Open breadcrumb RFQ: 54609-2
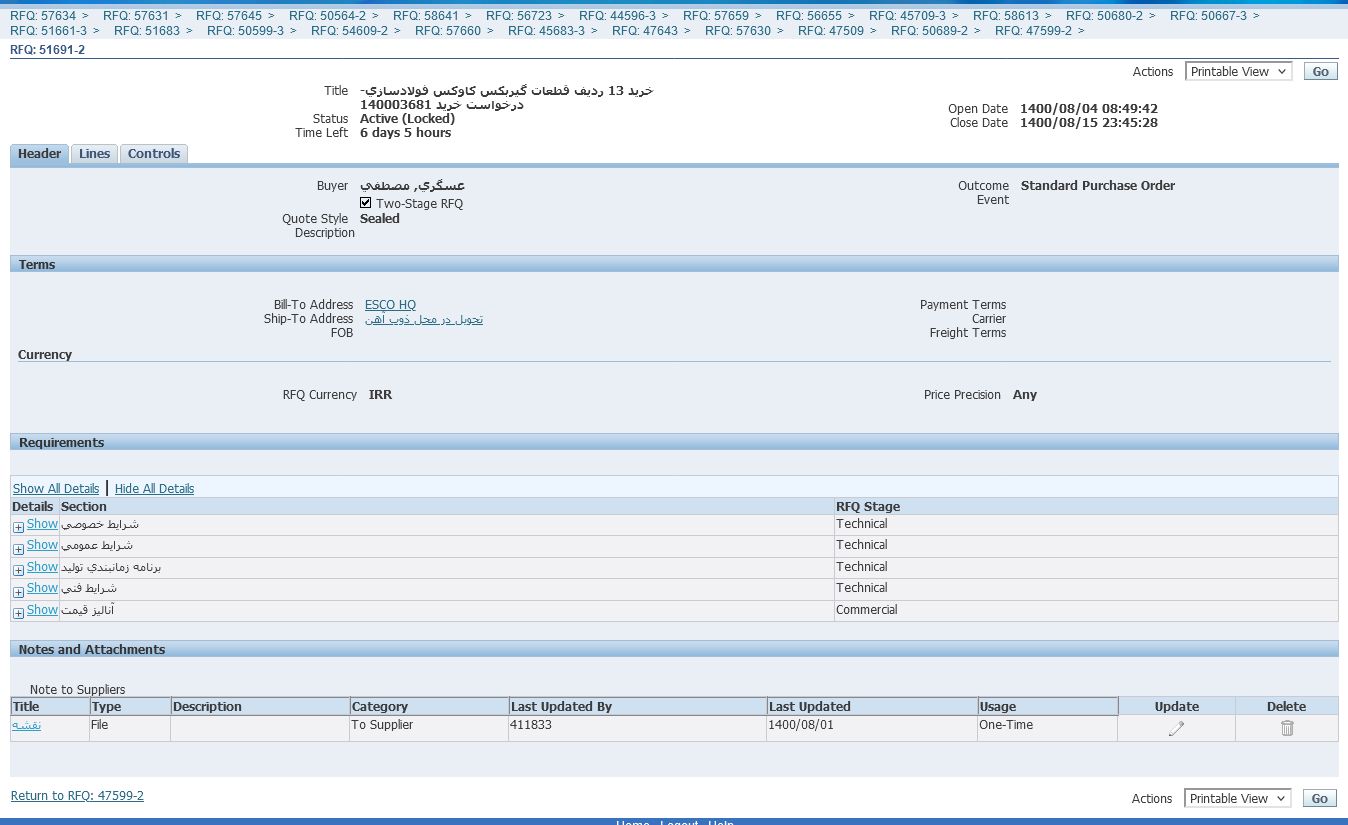Viewport: 1348px width, 825px height. pyautogui.click(x=349, y=31)
